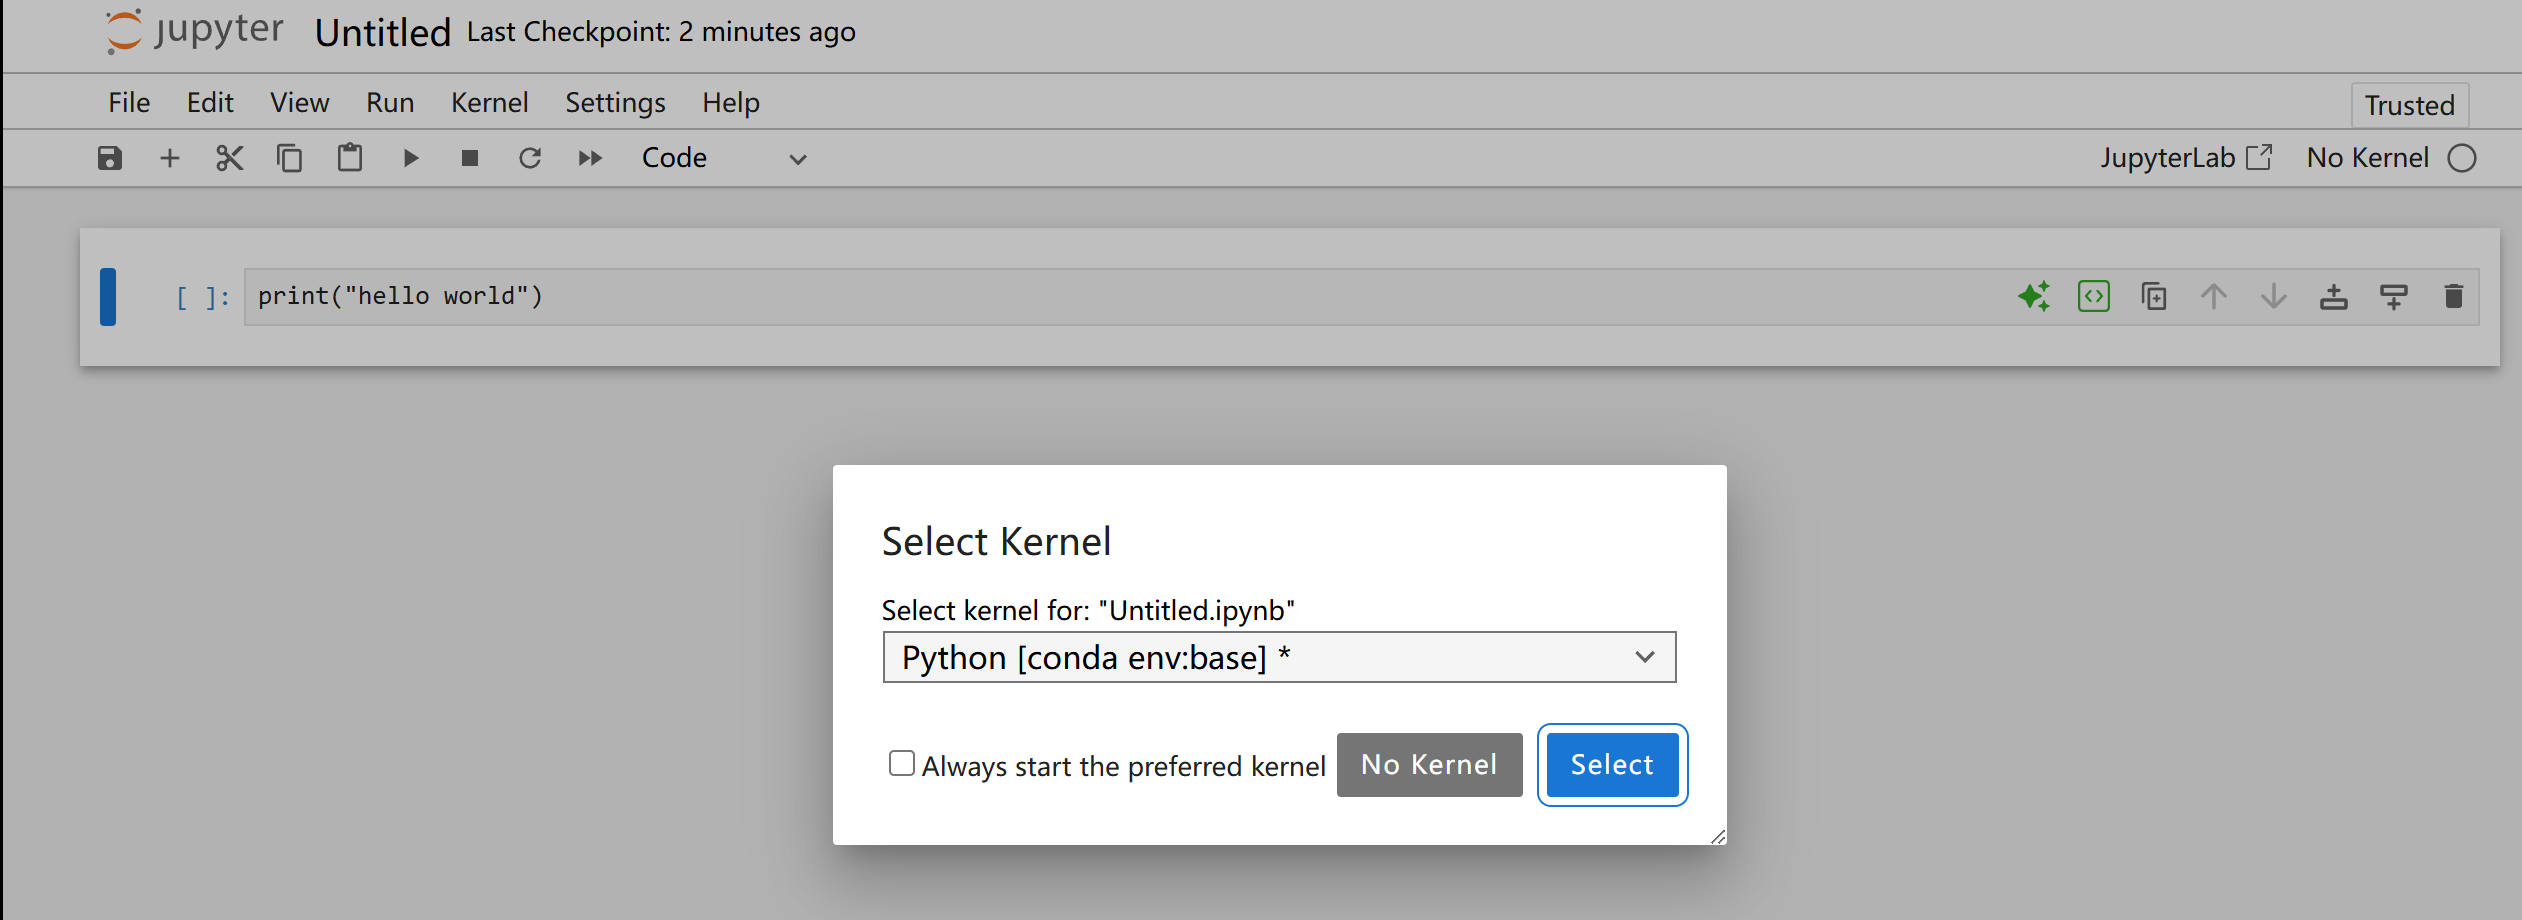Viewport: 2522px width, 920px height.
Task: Click the kernel status circle indicator
Action: tap(2462, 158)
